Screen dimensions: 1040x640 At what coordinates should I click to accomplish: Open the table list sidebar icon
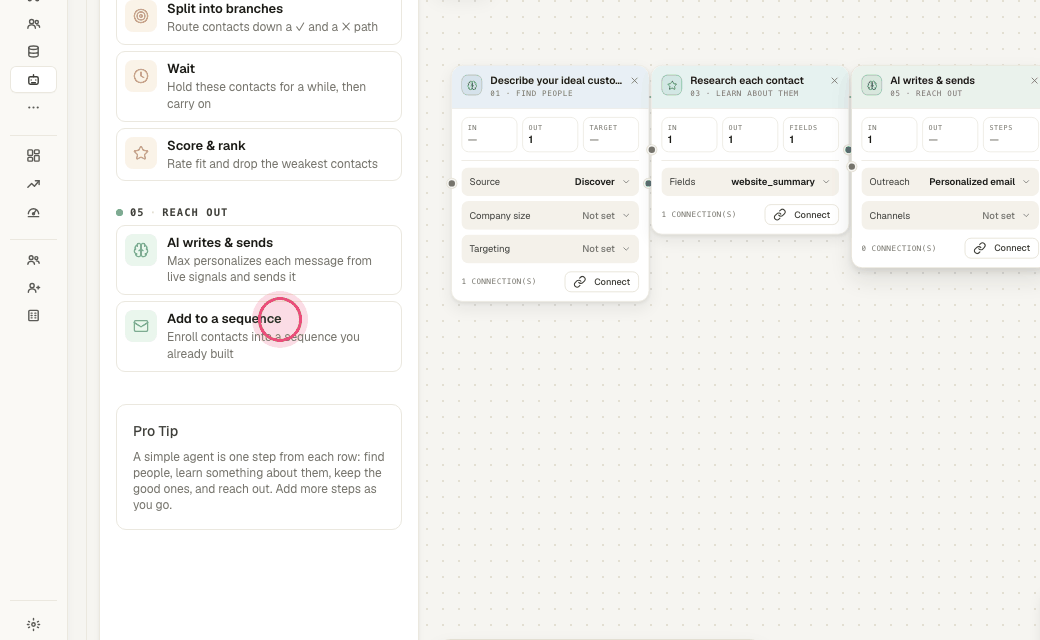(x=33, y=316)
